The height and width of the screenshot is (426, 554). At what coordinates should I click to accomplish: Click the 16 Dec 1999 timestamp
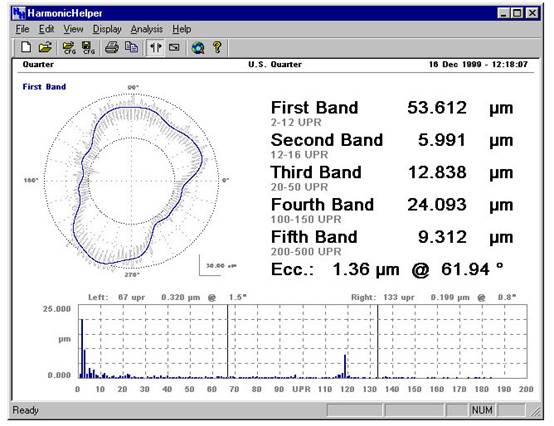[x=478, y=65]
